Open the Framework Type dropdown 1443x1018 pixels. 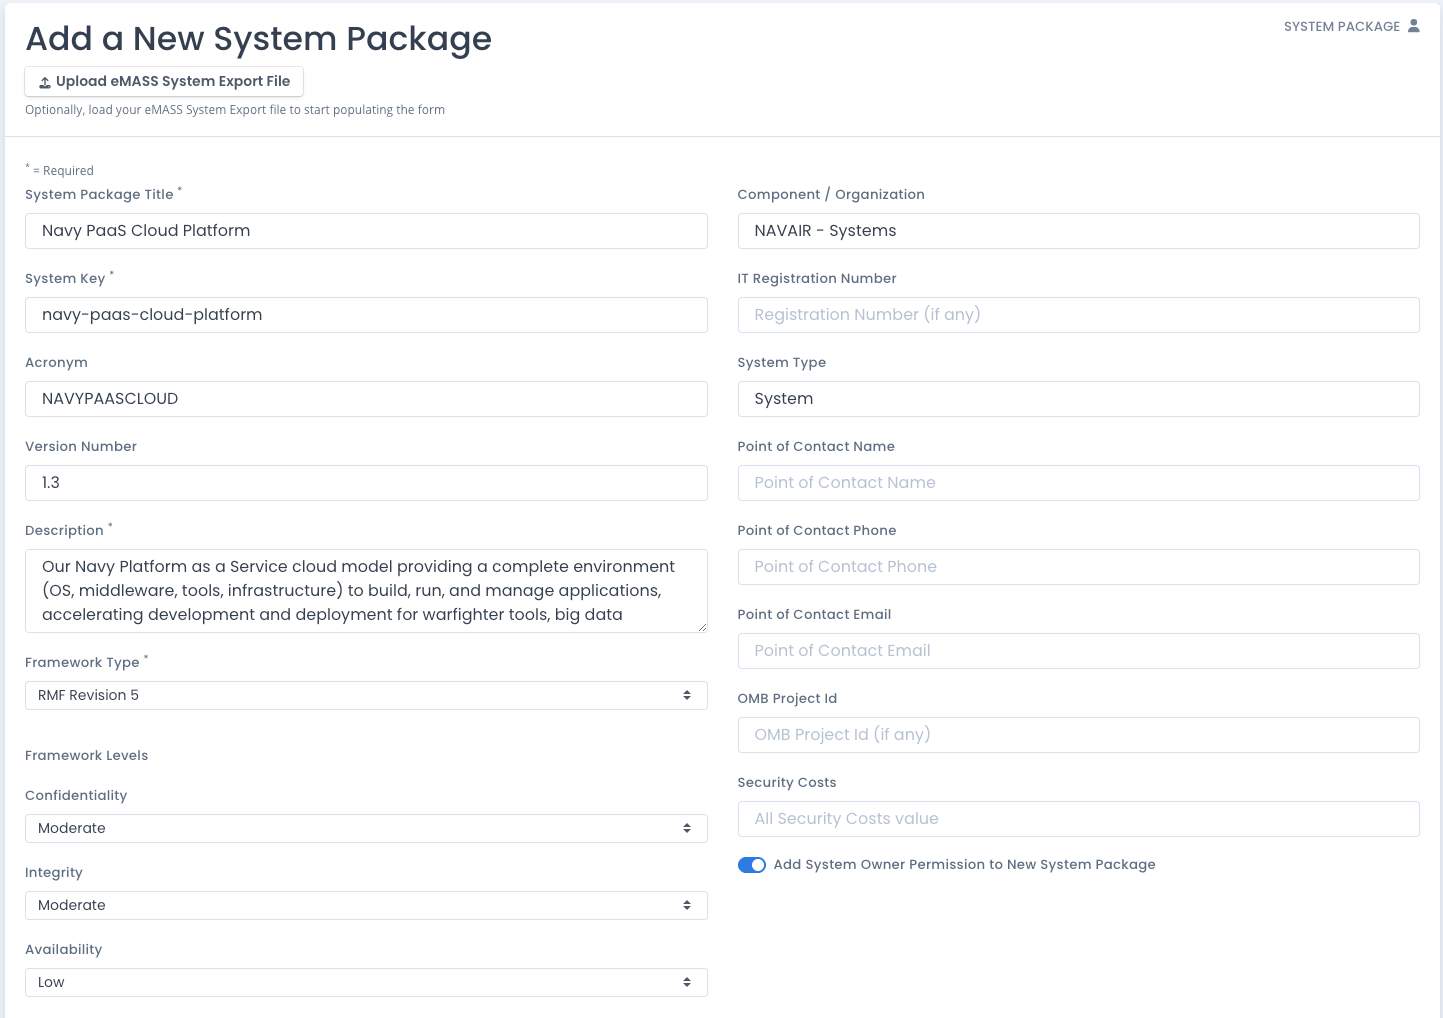[x=365, y=695]
